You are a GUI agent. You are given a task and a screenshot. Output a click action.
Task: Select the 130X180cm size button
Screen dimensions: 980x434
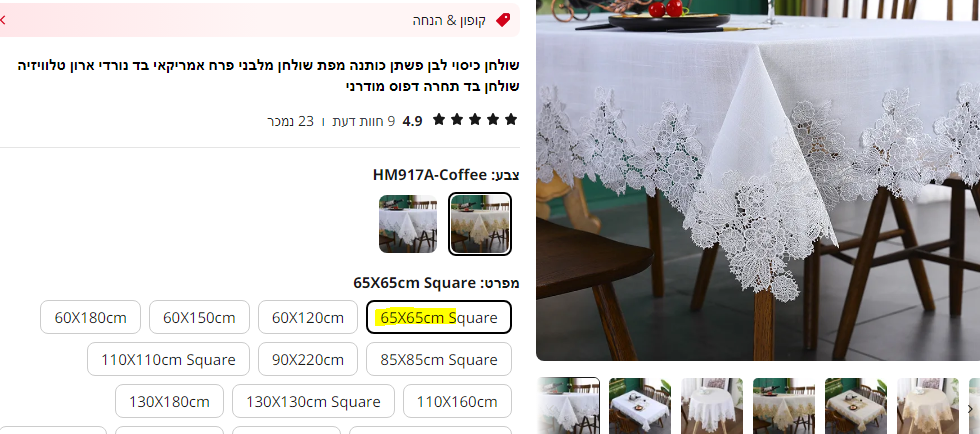pos(169,401)
